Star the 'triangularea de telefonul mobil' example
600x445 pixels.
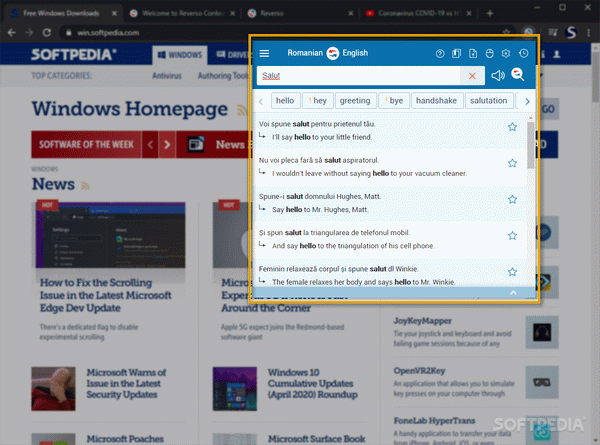tap(512, 236)
